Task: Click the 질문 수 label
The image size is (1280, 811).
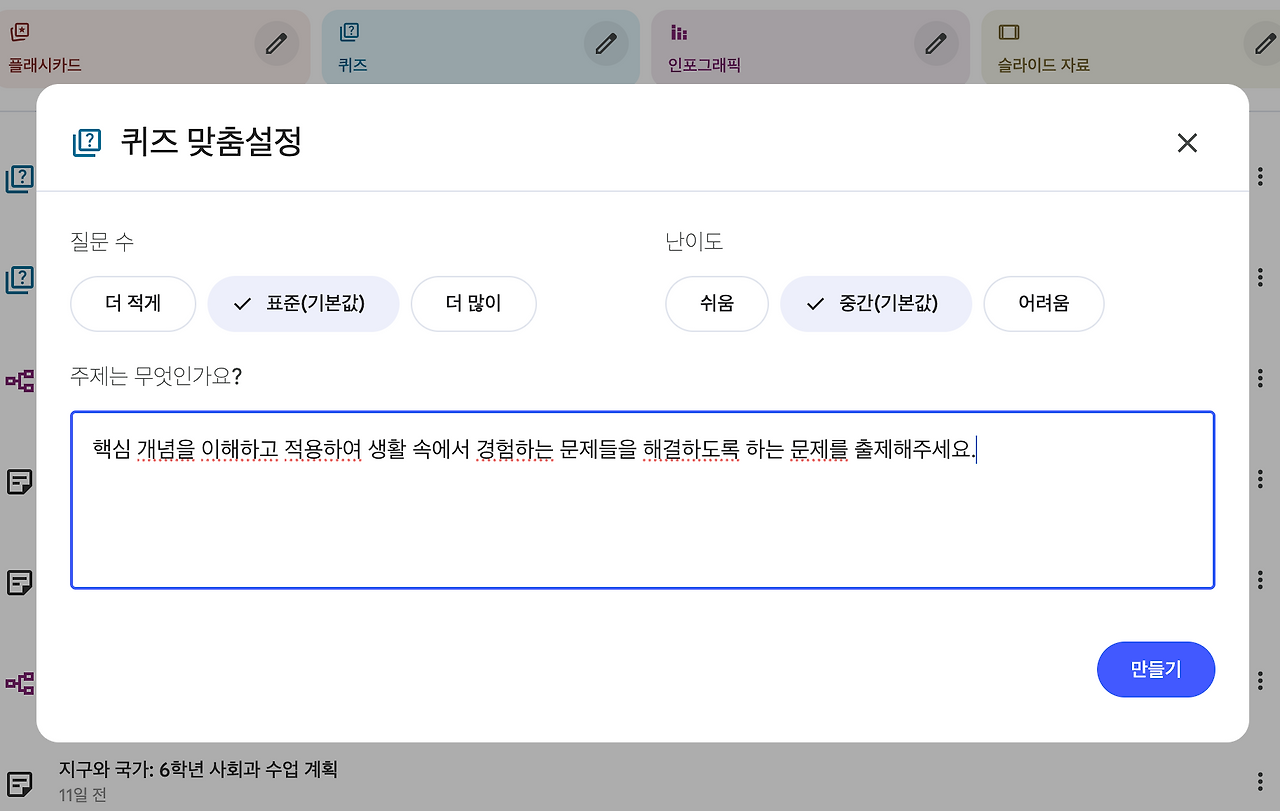Action: (102, 242)
